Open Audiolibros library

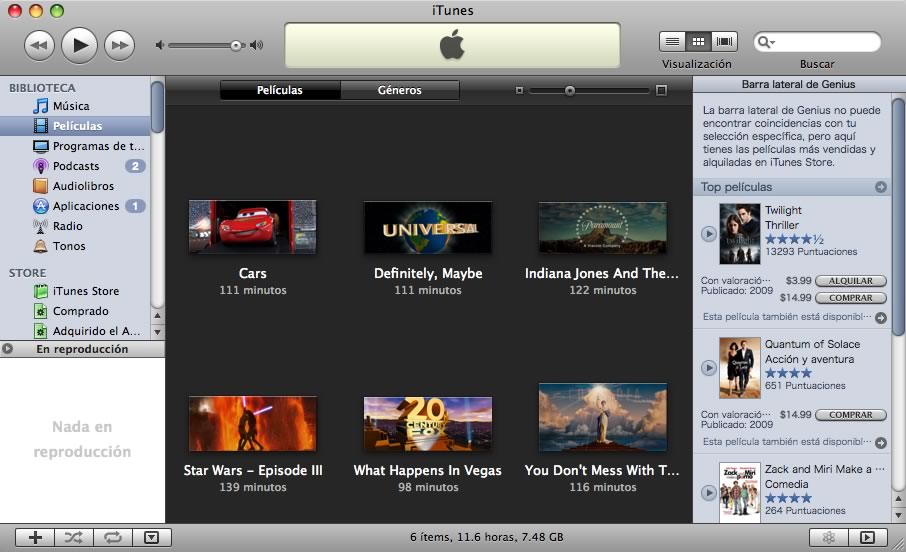(75, 186)
